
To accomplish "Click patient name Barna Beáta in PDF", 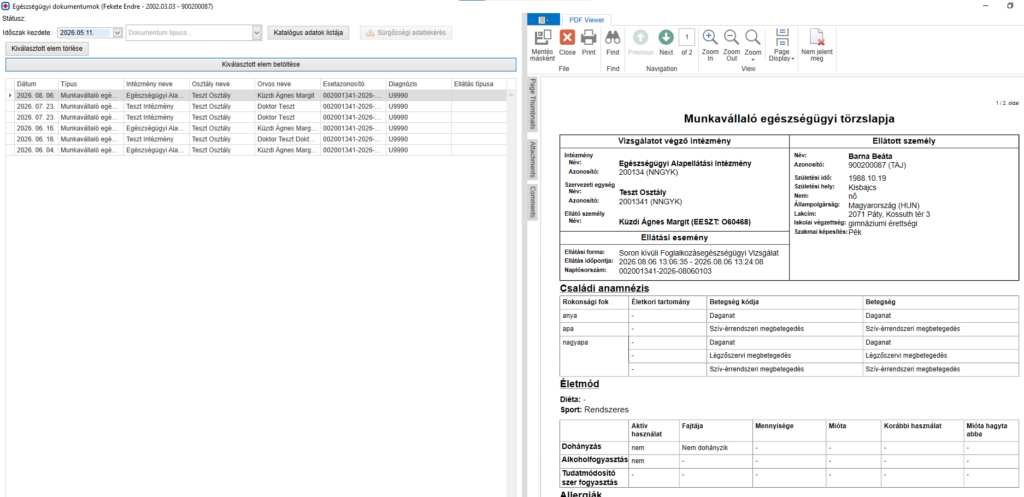I will (x=869, y=156).
